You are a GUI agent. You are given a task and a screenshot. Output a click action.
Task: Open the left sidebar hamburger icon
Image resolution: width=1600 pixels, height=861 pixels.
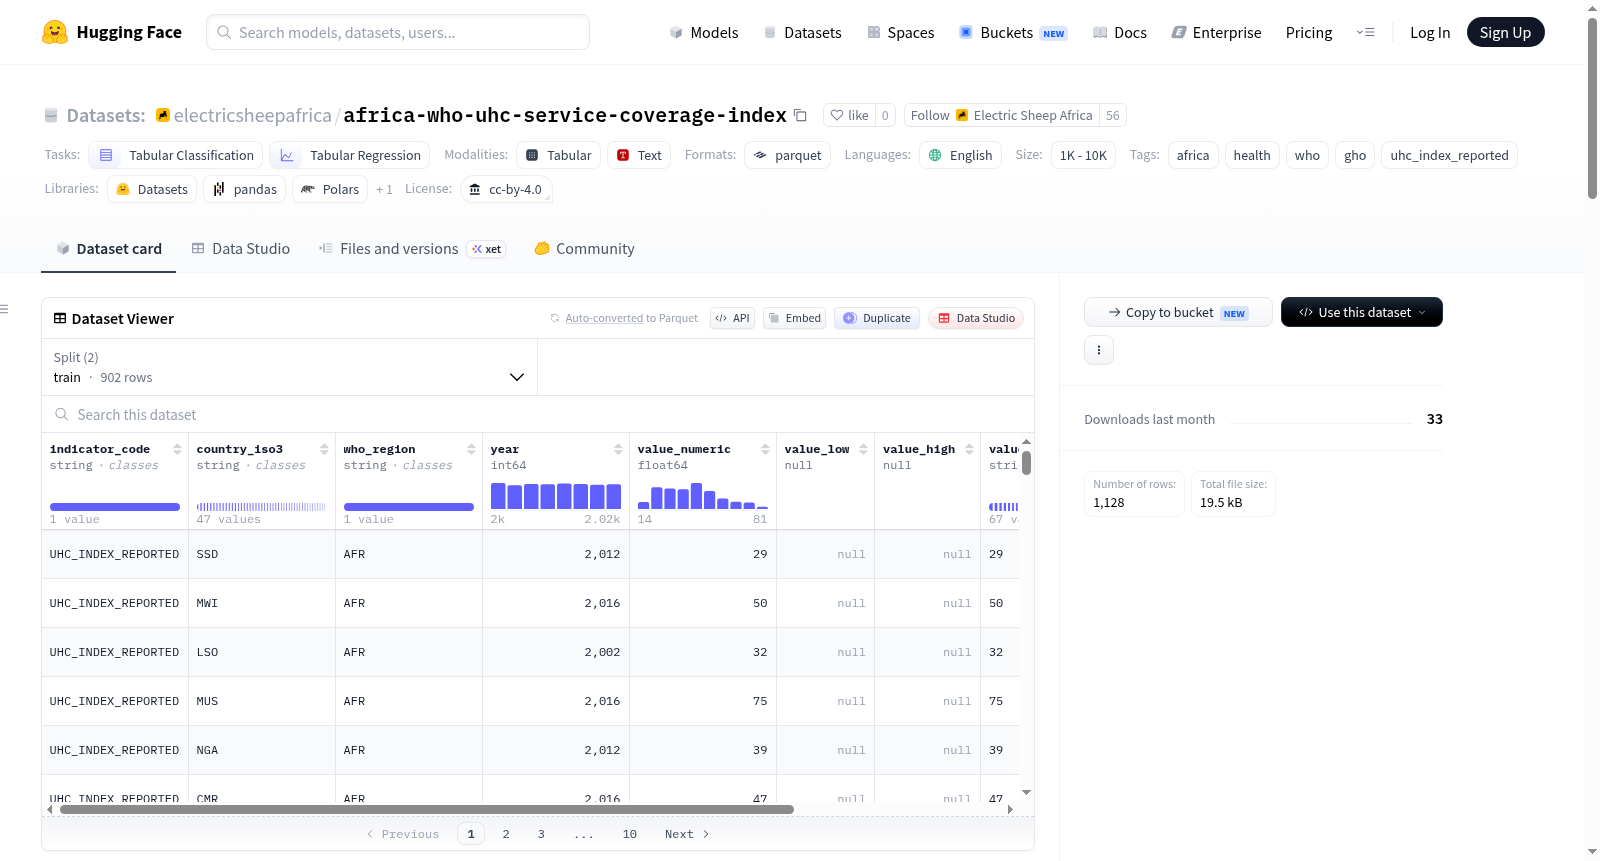pos(4,309)
